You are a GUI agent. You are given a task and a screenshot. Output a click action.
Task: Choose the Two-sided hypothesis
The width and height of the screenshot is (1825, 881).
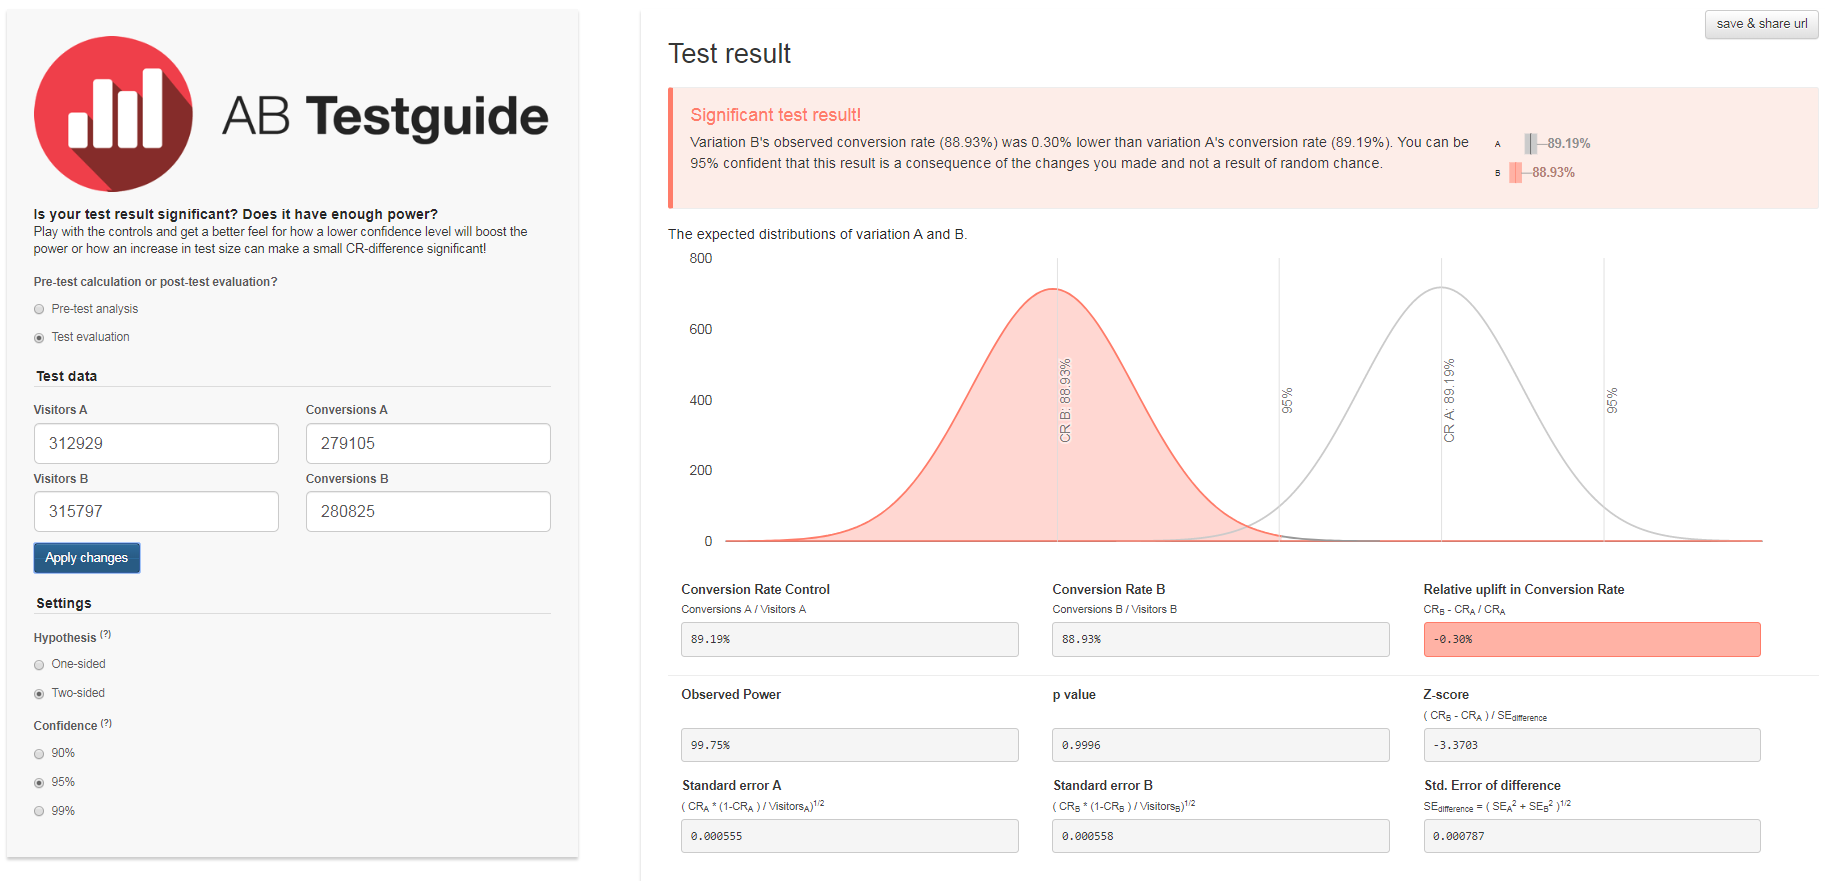[x=39, y=694]
